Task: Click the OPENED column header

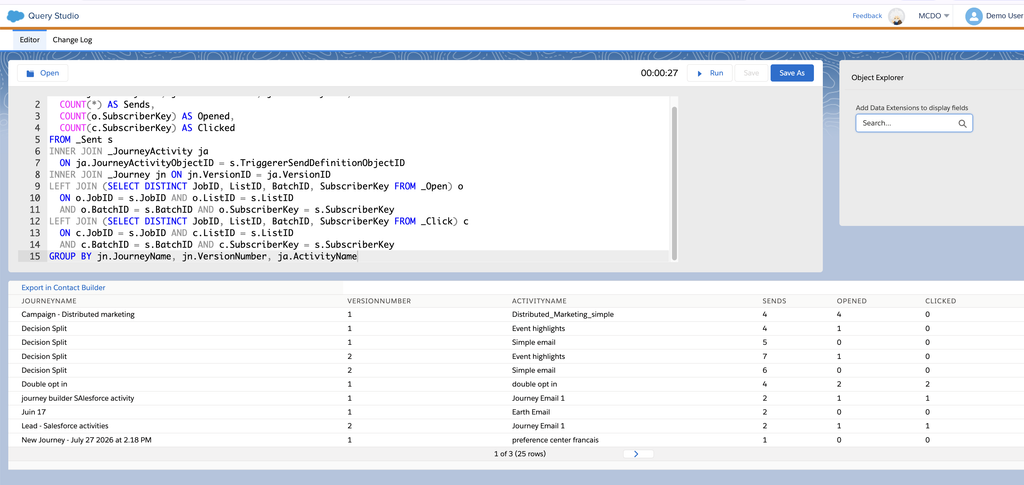Action: [x=852, y=301]
